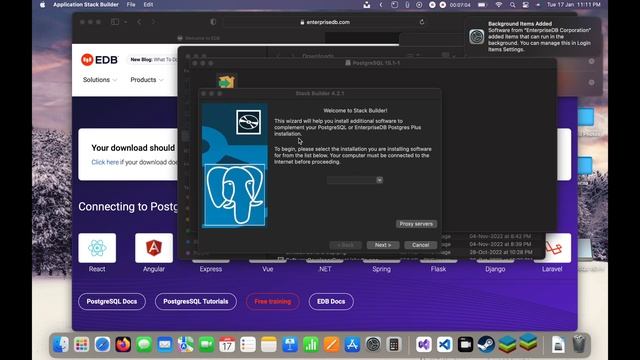Expand the Products menu on EDB site

[x=147, y=80]
